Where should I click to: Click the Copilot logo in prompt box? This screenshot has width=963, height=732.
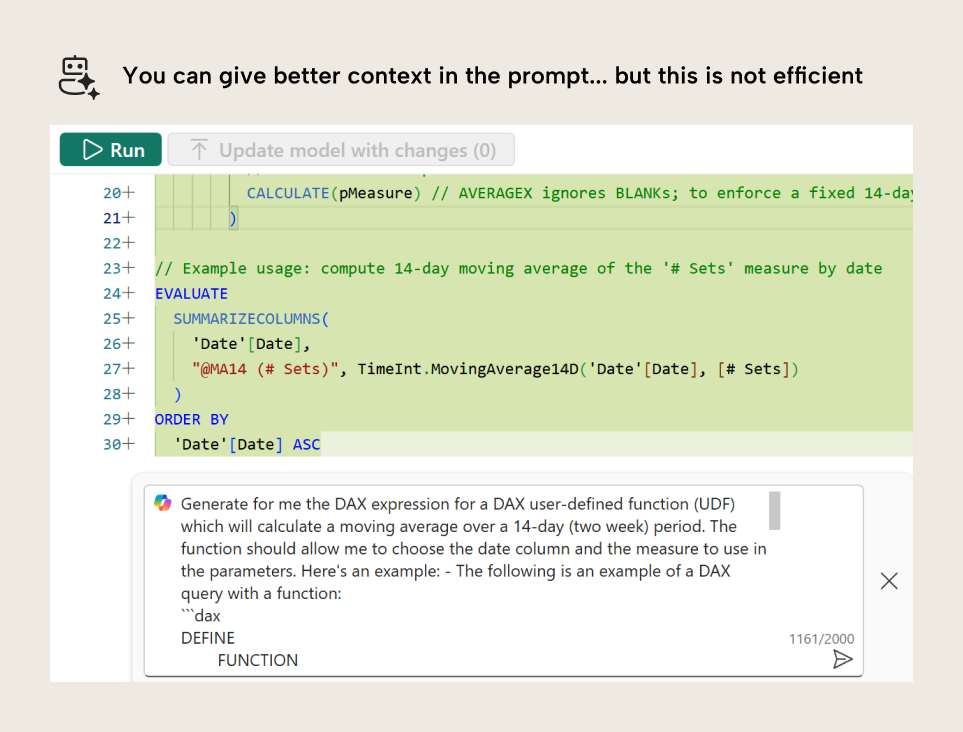[163, 503]
